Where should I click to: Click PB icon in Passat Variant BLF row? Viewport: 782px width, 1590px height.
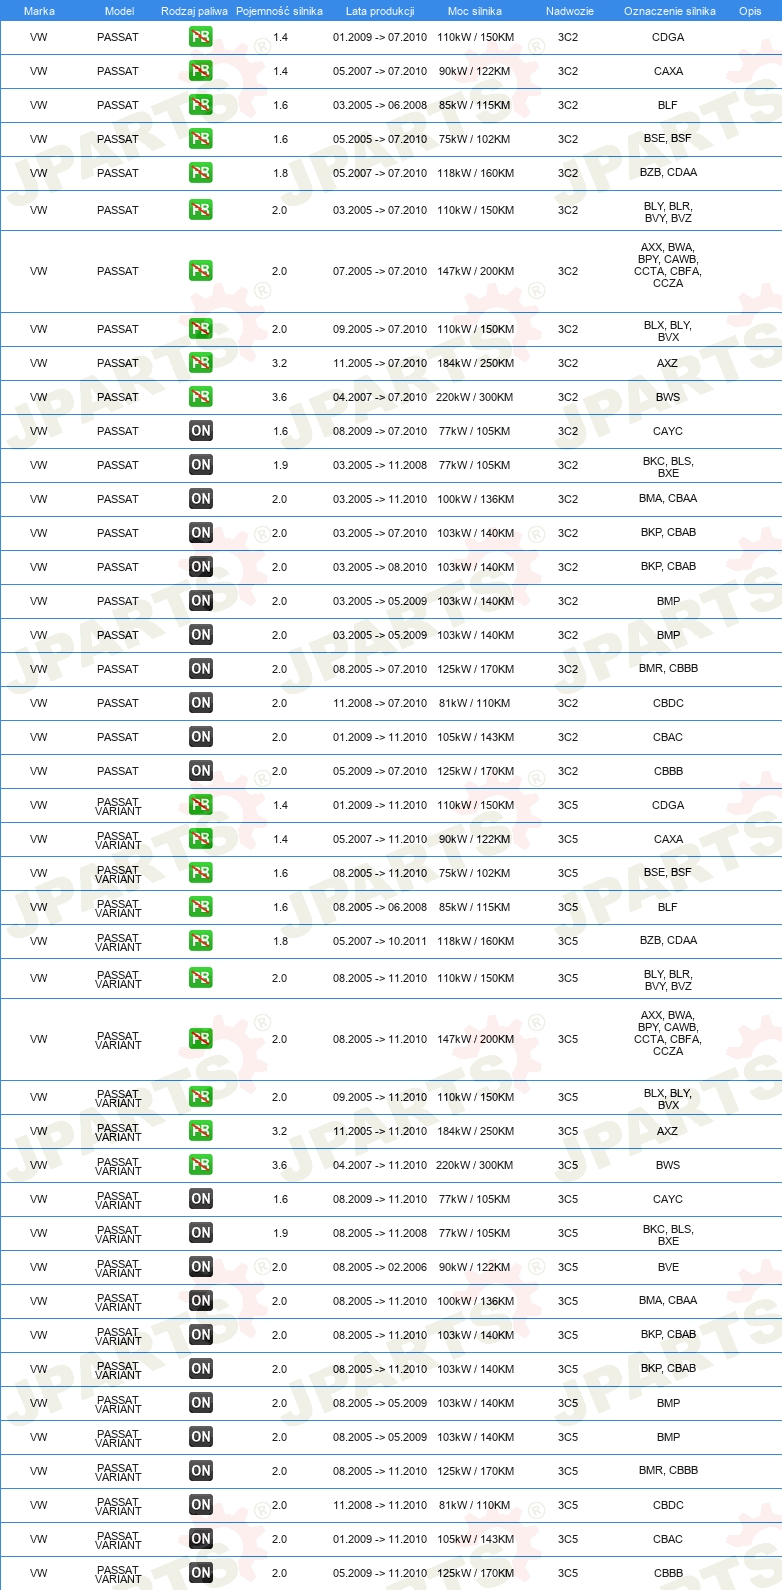[201, 907]
